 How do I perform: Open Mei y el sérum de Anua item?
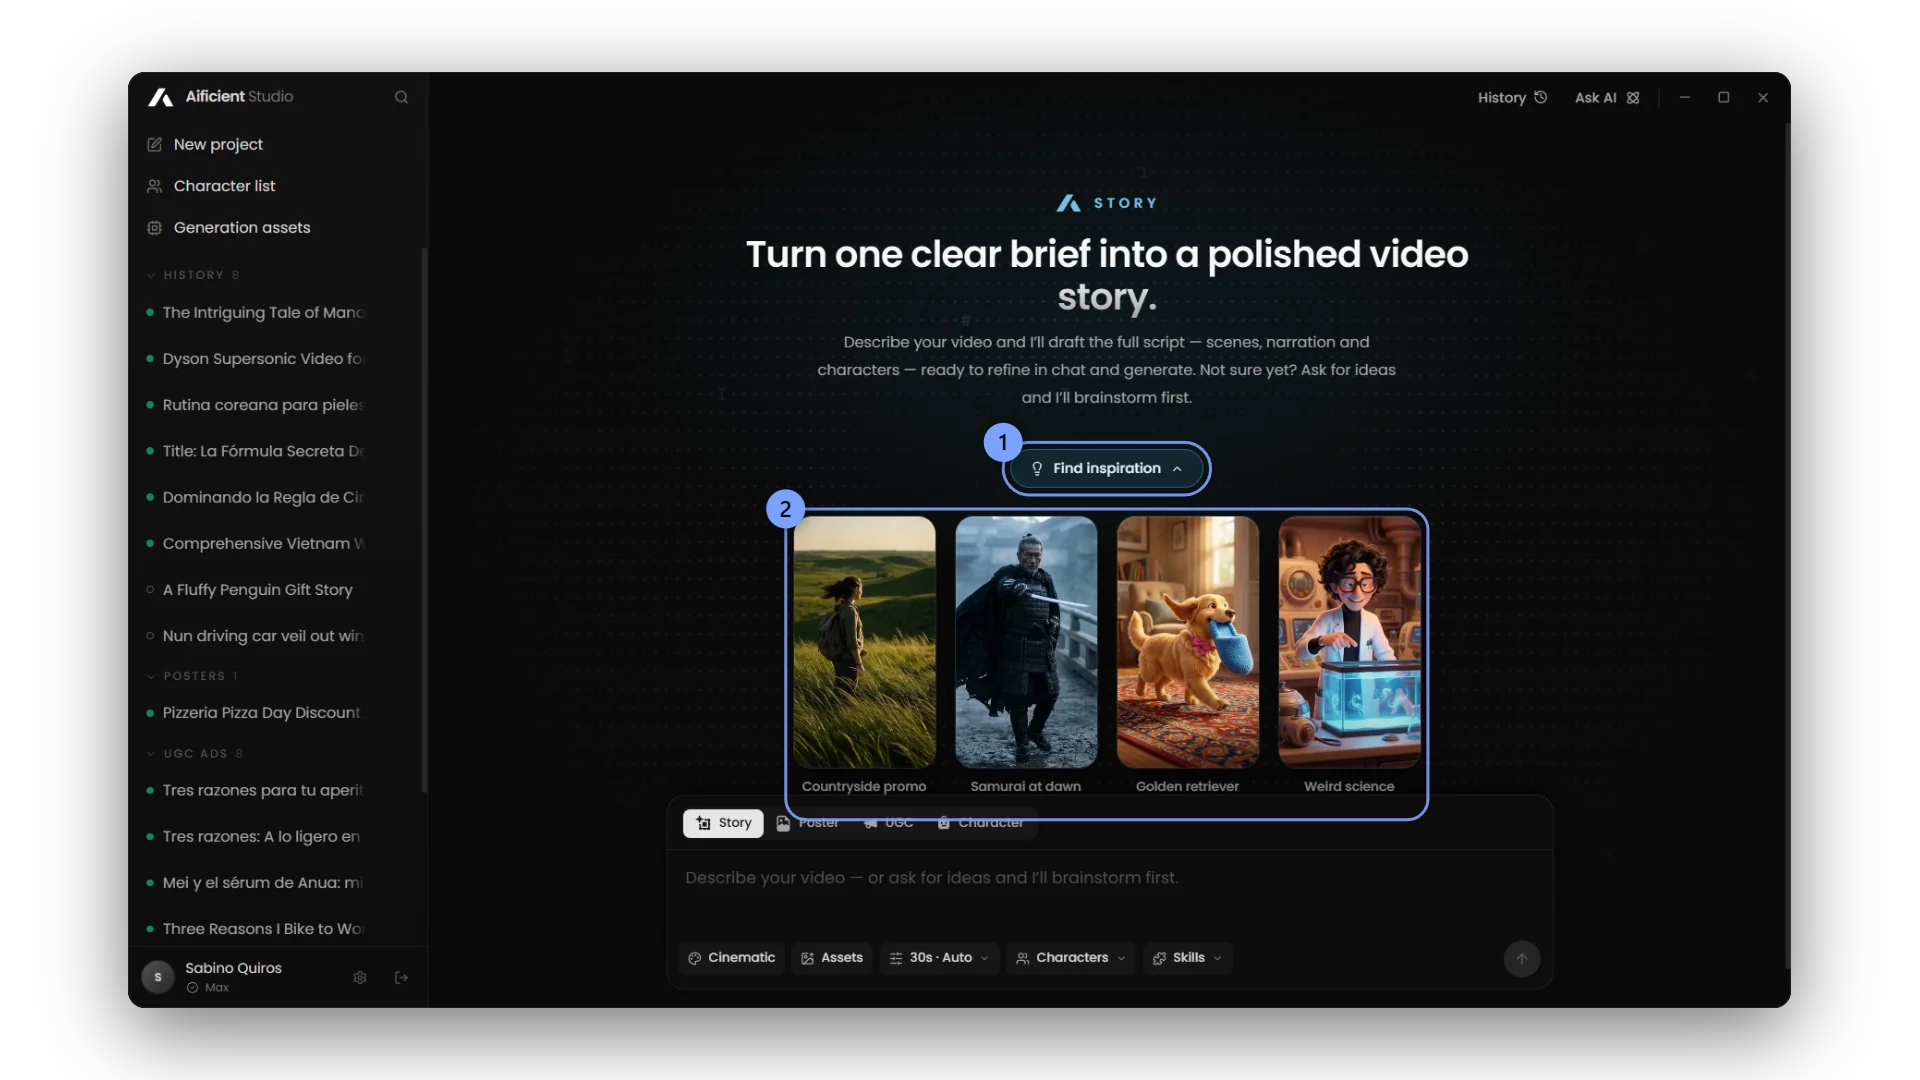click(x=263, y=883)
